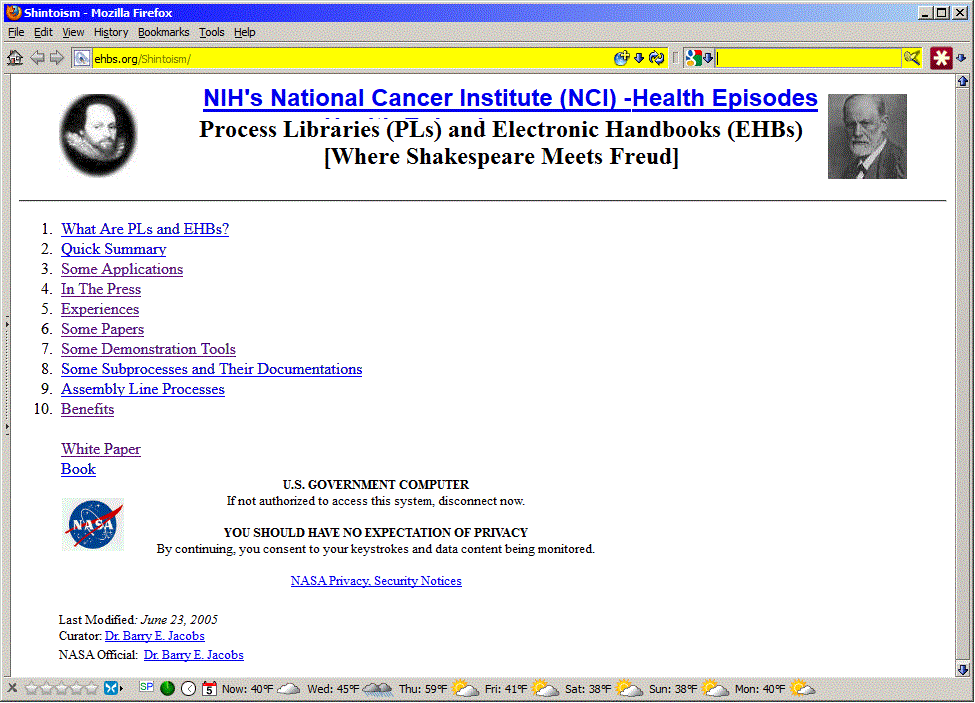Click the red asterisk toolbar icon
Viewport: 975px width, 703px height.
point(941,58)
